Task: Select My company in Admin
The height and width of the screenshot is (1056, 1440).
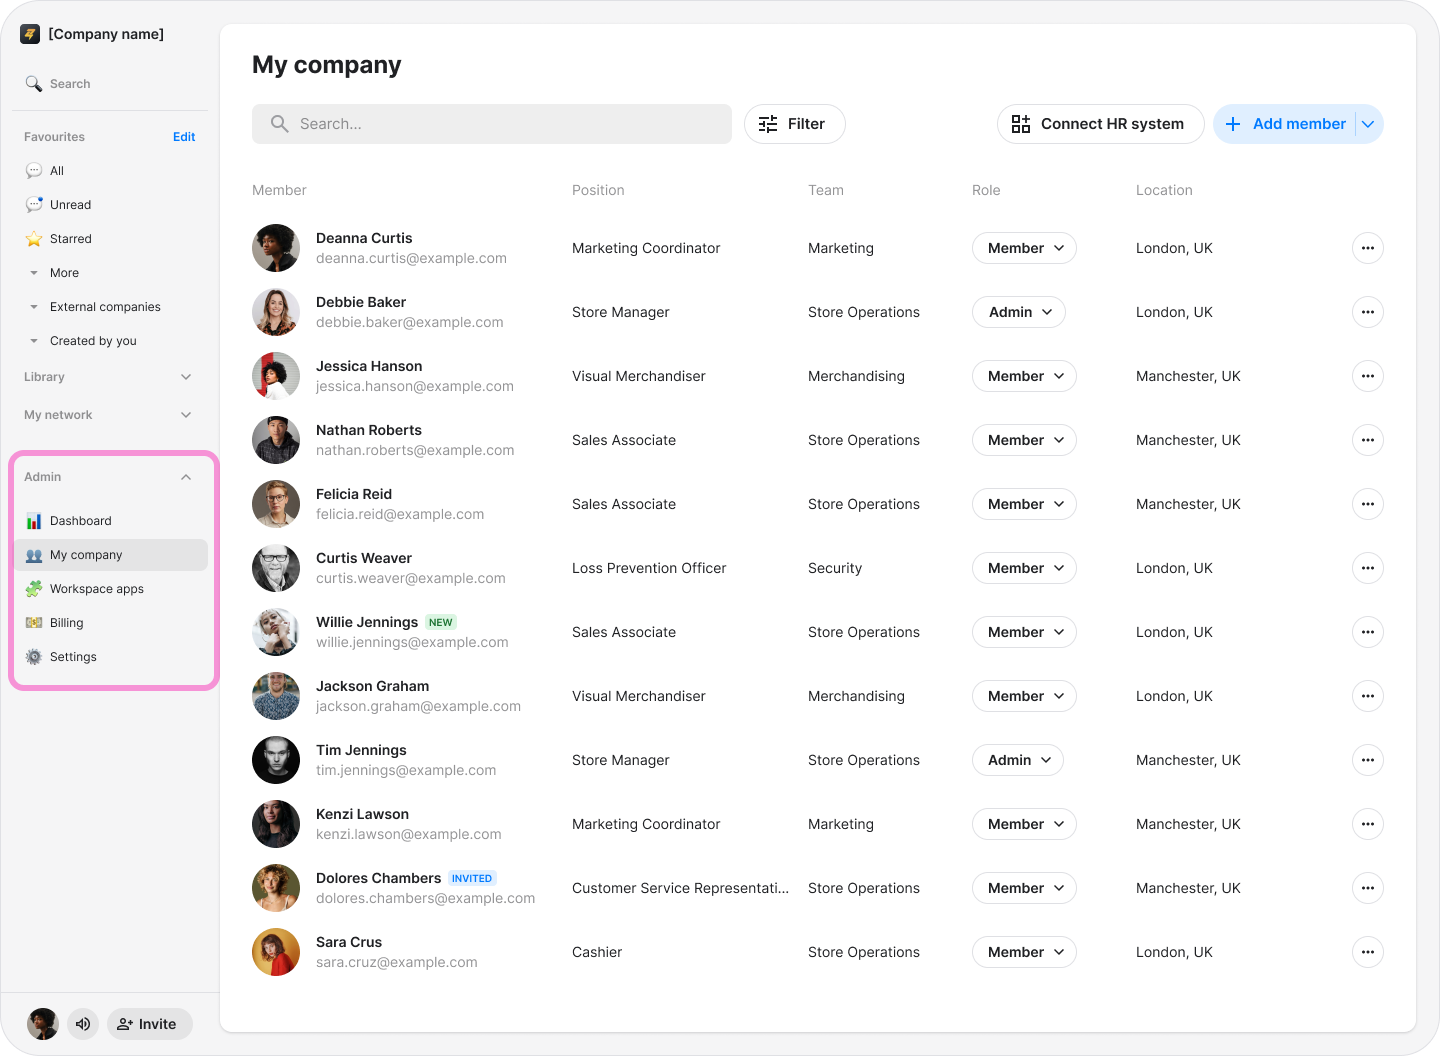Action: 111,555
